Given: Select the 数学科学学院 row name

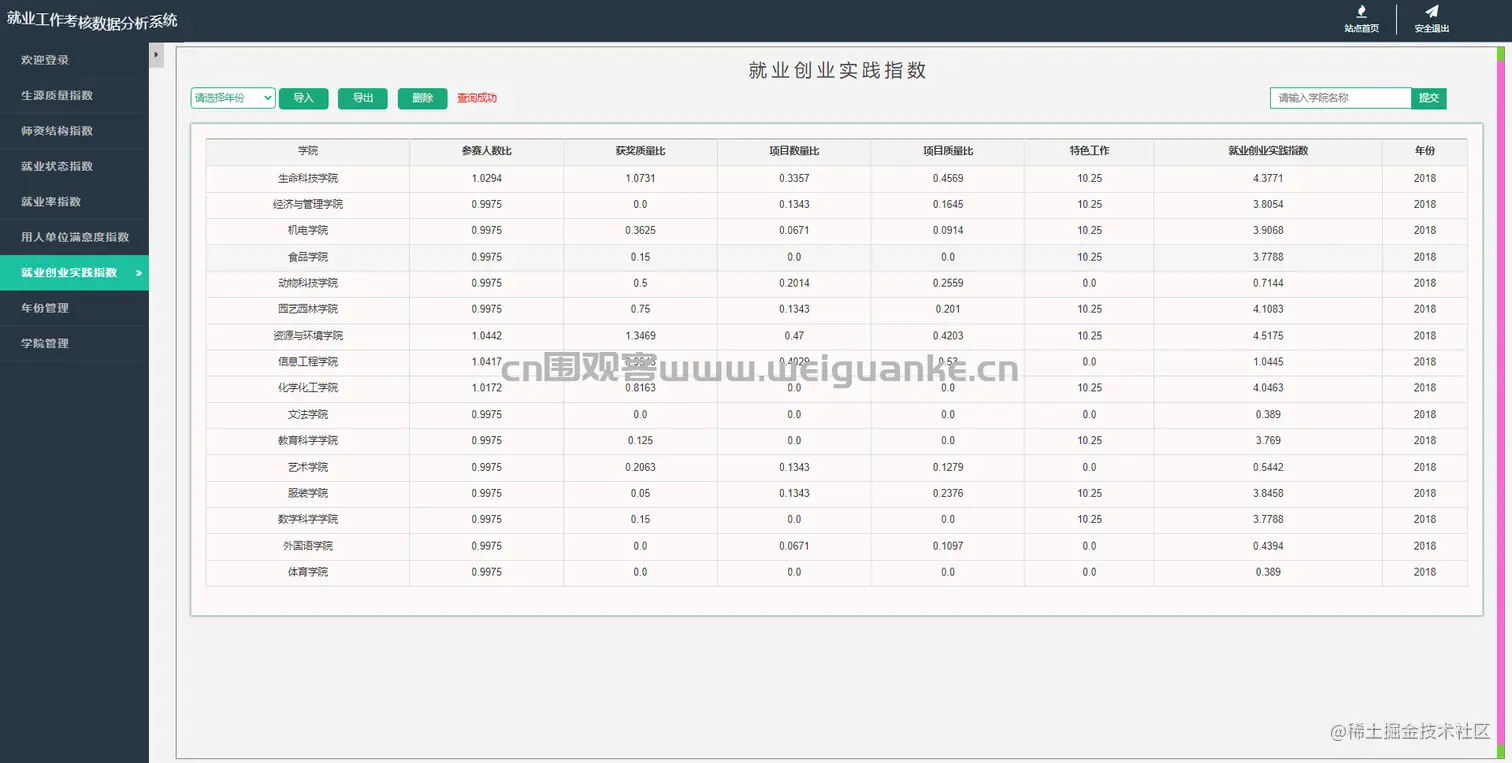Looking at the screenshot, I should pyautogui.click(x=308, y=519).
